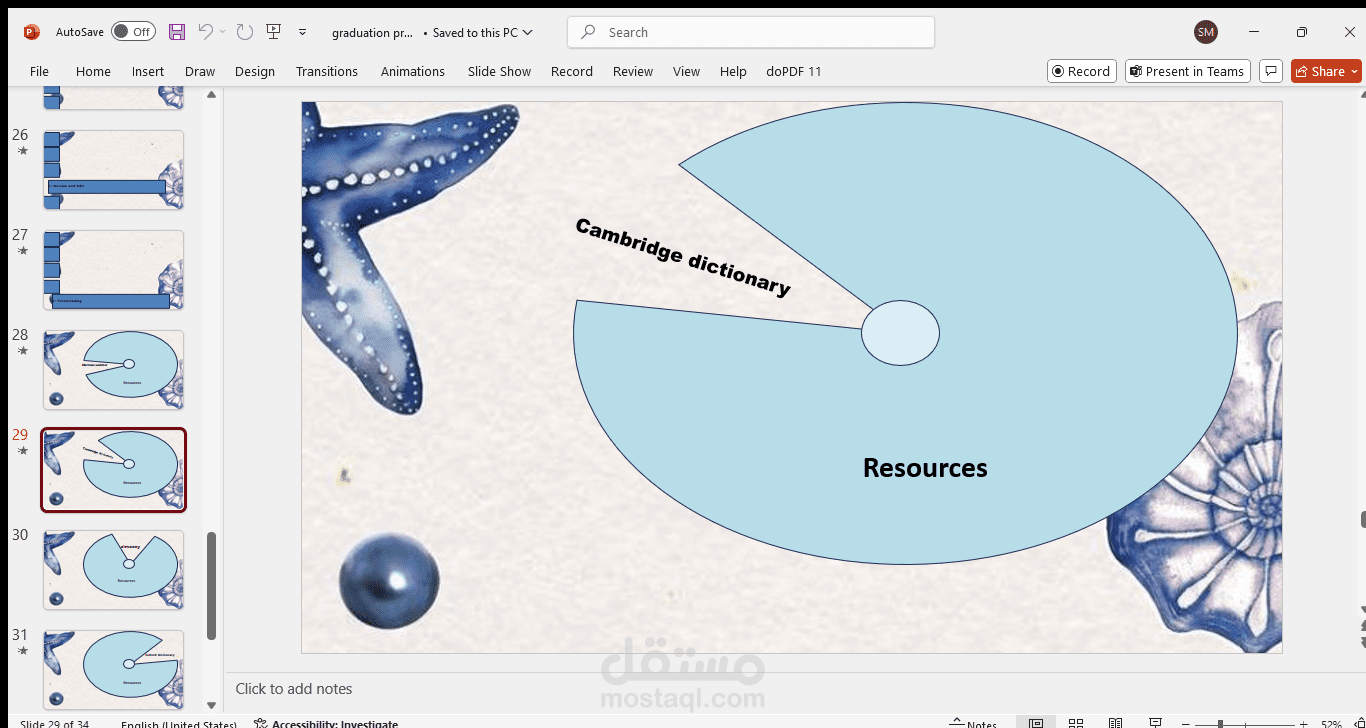Screen dimensions: 1366x728
Task: Open the Slide Show tab
Action: 500,71
